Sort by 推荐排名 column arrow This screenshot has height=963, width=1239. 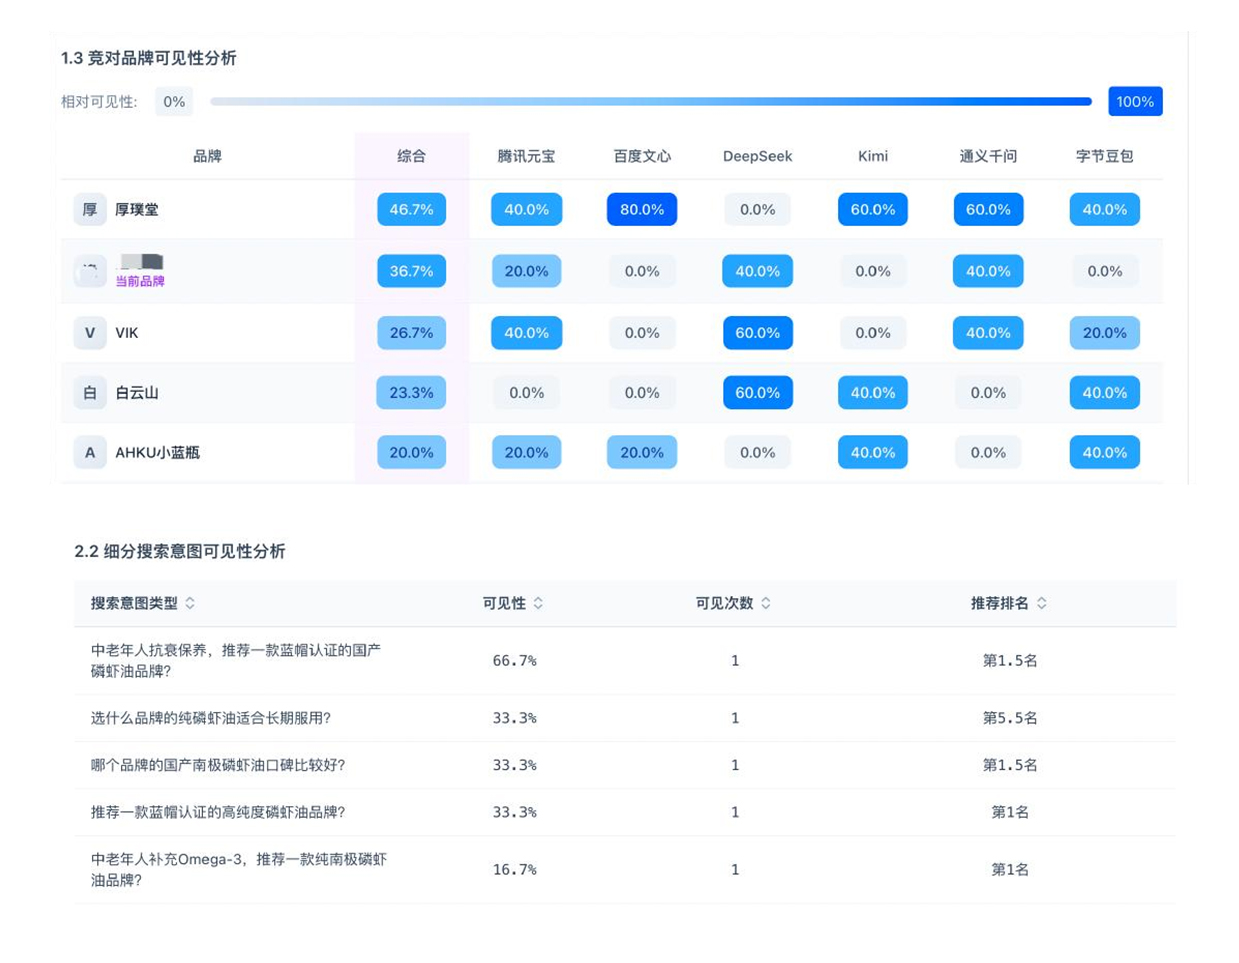coord(1042,603)
